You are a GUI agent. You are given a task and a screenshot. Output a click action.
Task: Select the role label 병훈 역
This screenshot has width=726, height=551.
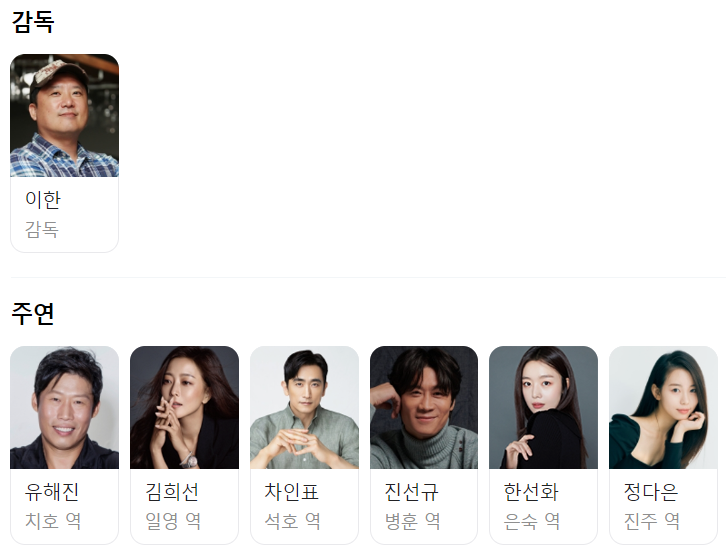point(413,521)
